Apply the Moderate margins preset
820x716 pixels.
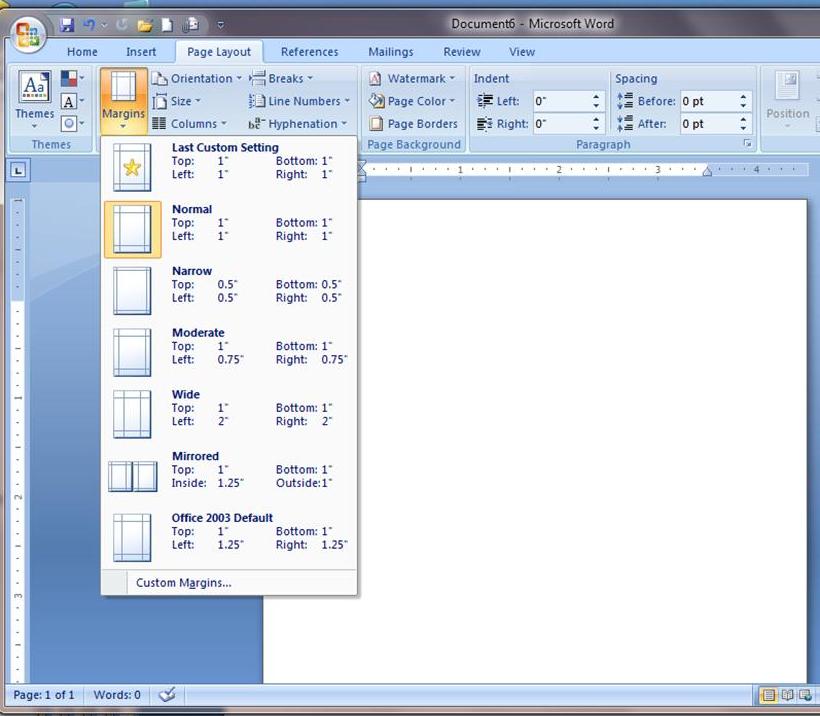[x=229, y=352]
